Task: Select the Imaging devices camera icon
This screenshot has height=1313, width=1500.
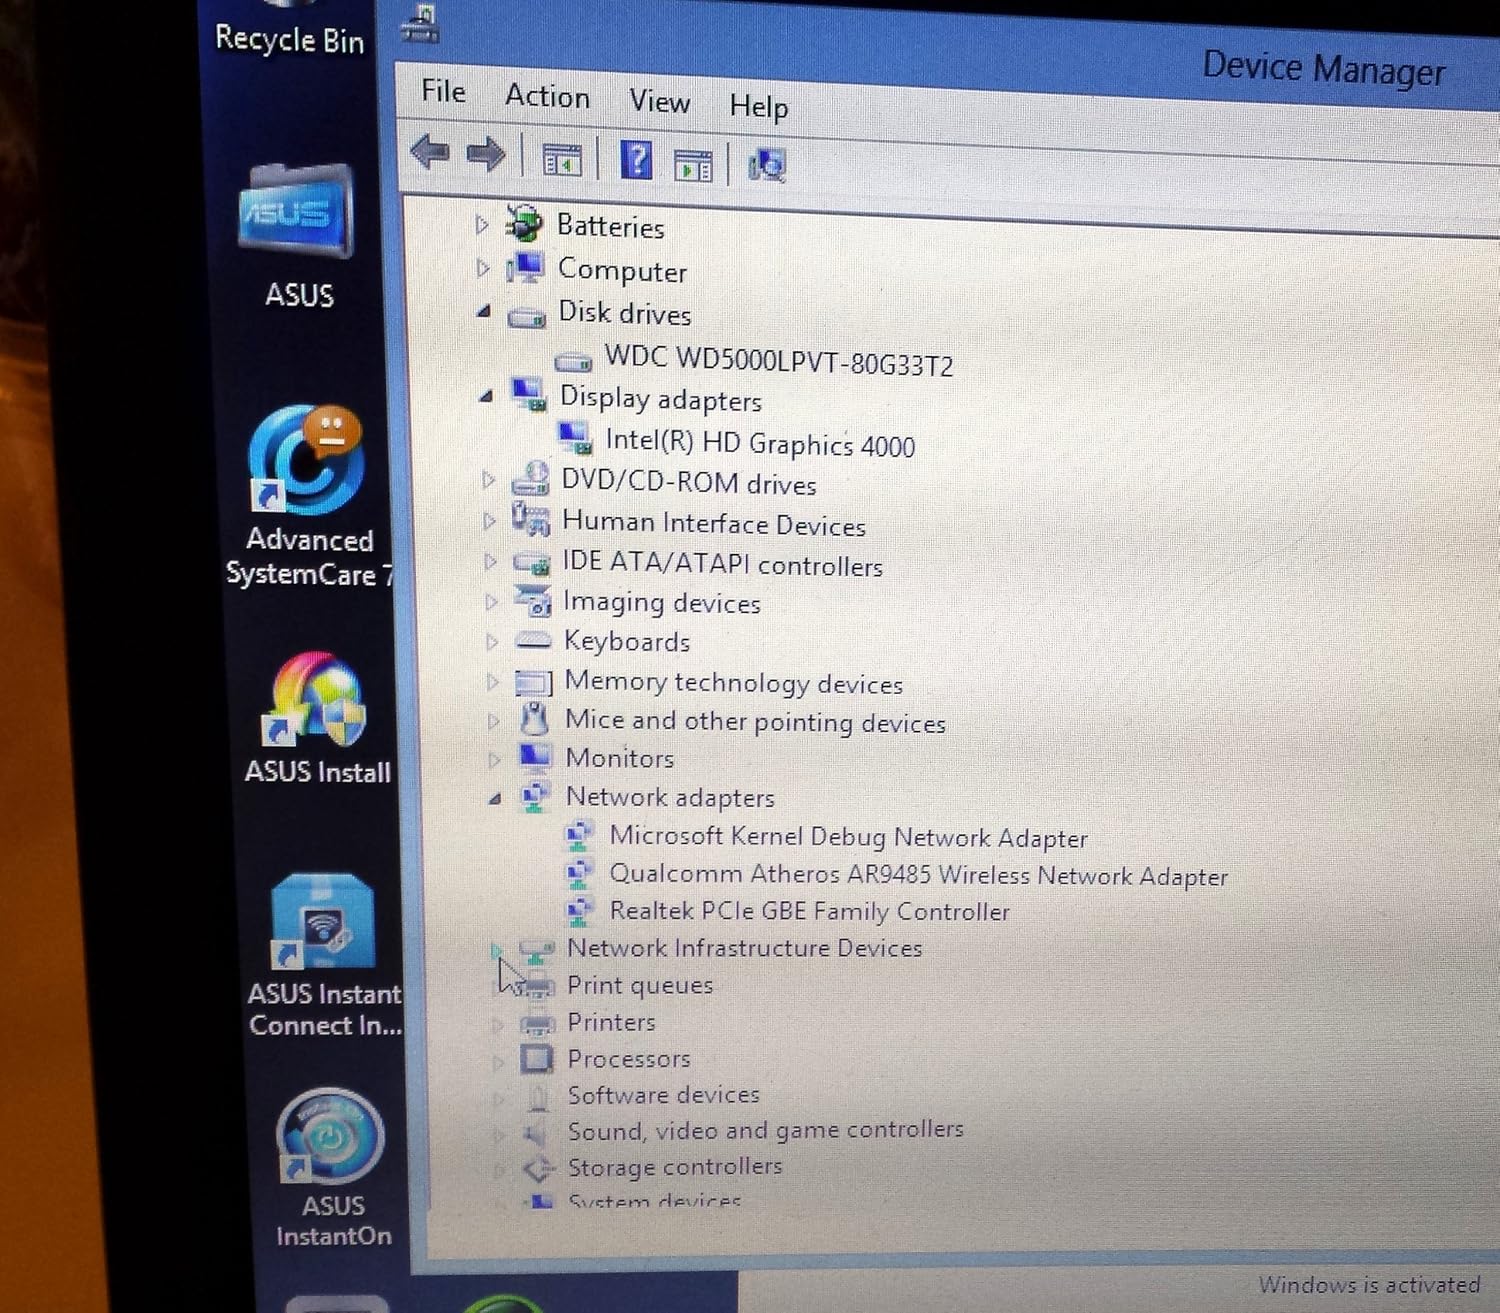Action: (533, 600)
